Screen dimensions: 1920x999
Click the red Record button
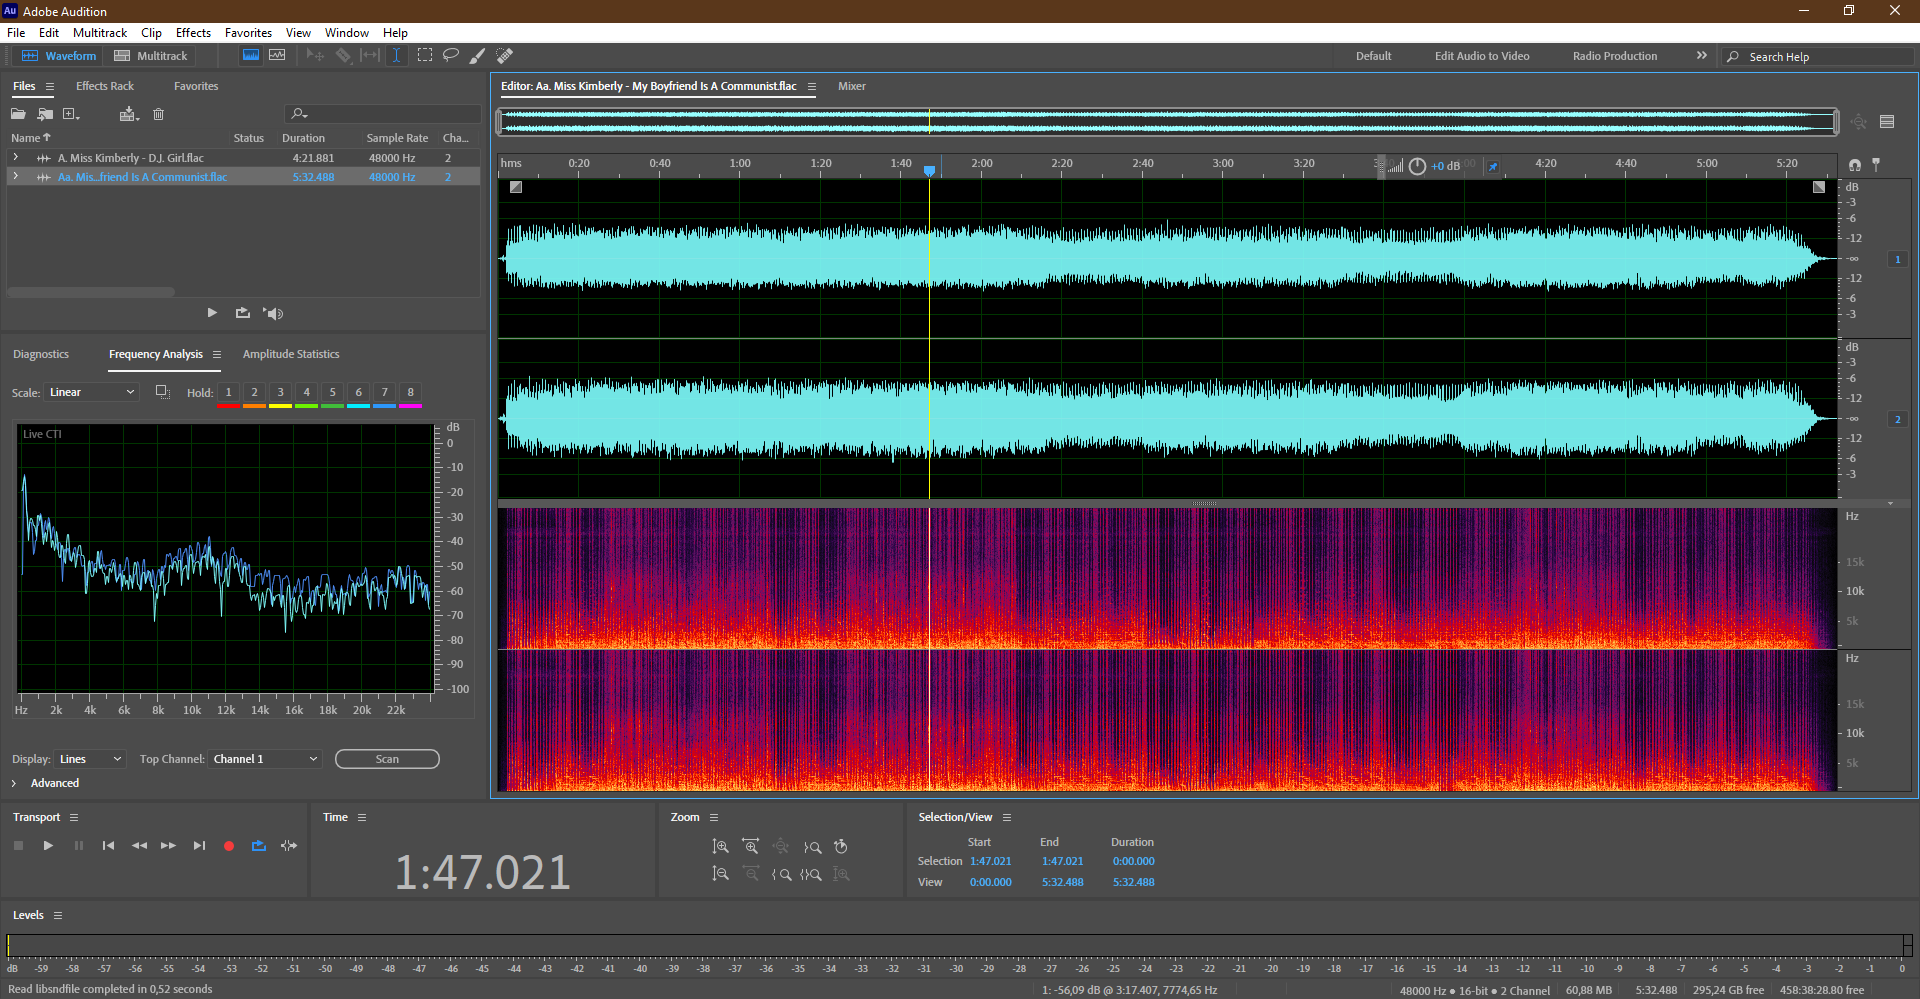coord(229,846)
